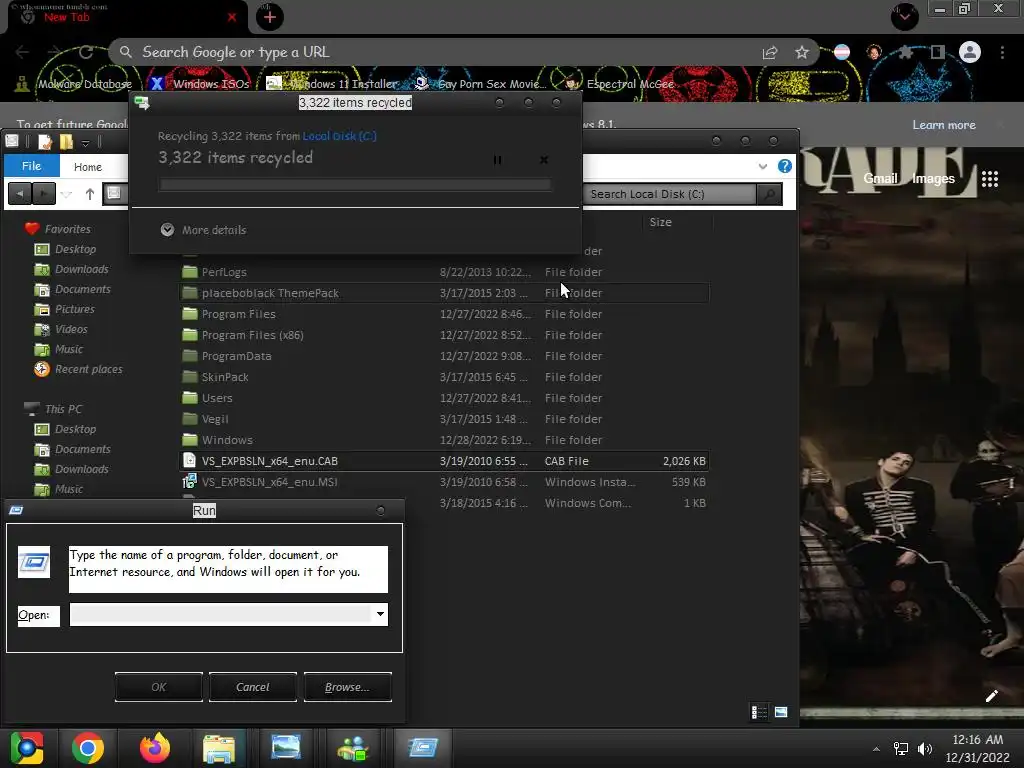Click Browse... in the Run dialog
The height and width of the screenshot is (768, 1024).
click(347, 687)
